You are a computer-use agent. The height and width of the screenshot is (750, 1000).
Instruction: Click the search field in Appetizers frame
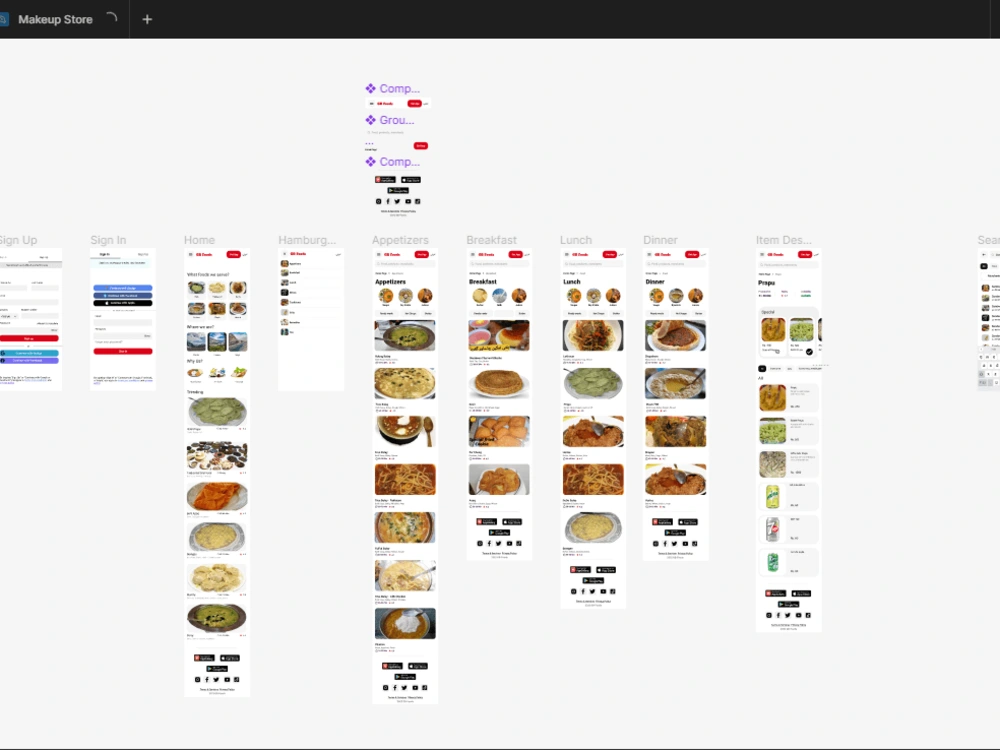click(x=404, y=264)
